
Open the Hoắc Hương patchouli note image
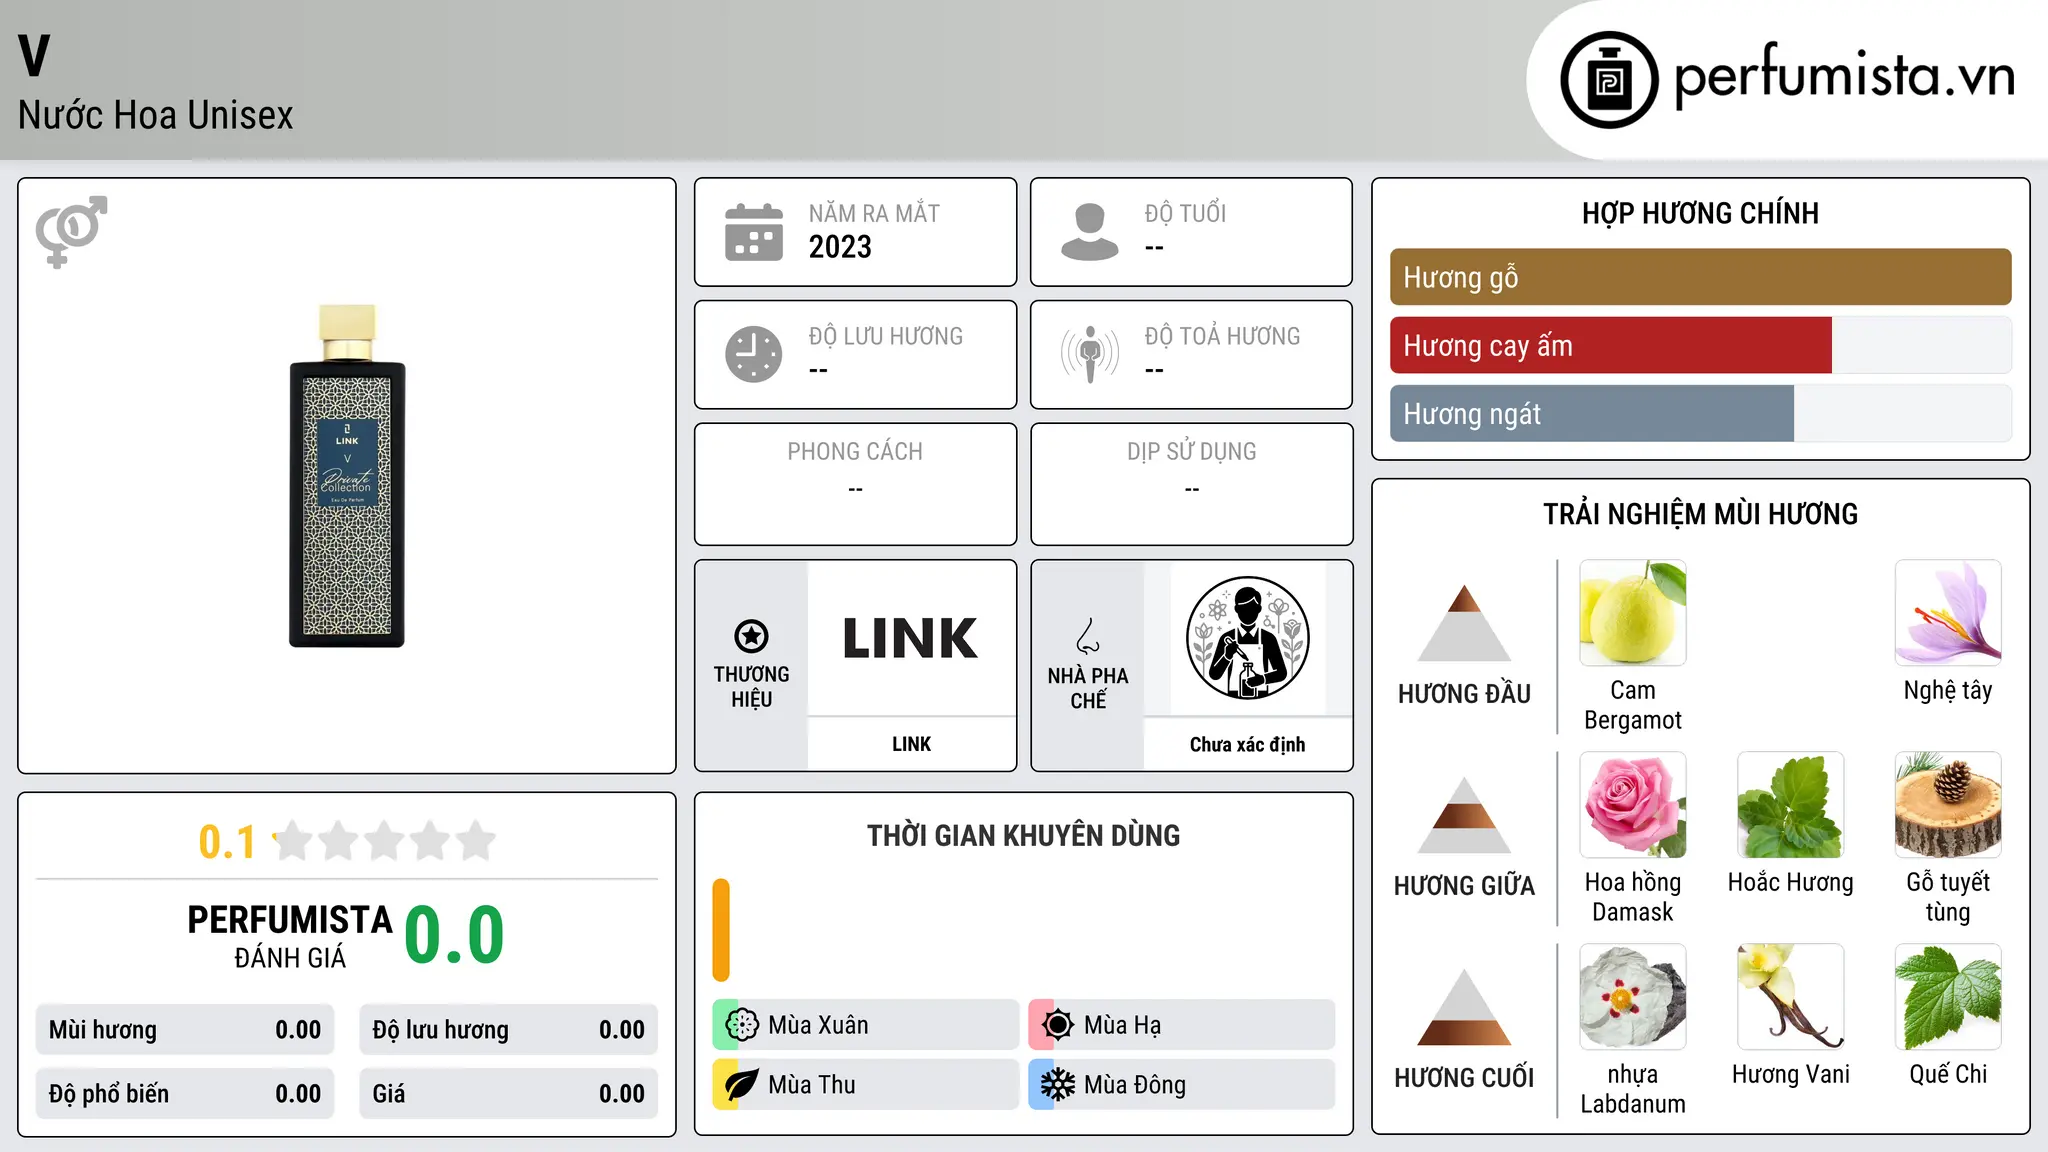point(1791,805)
